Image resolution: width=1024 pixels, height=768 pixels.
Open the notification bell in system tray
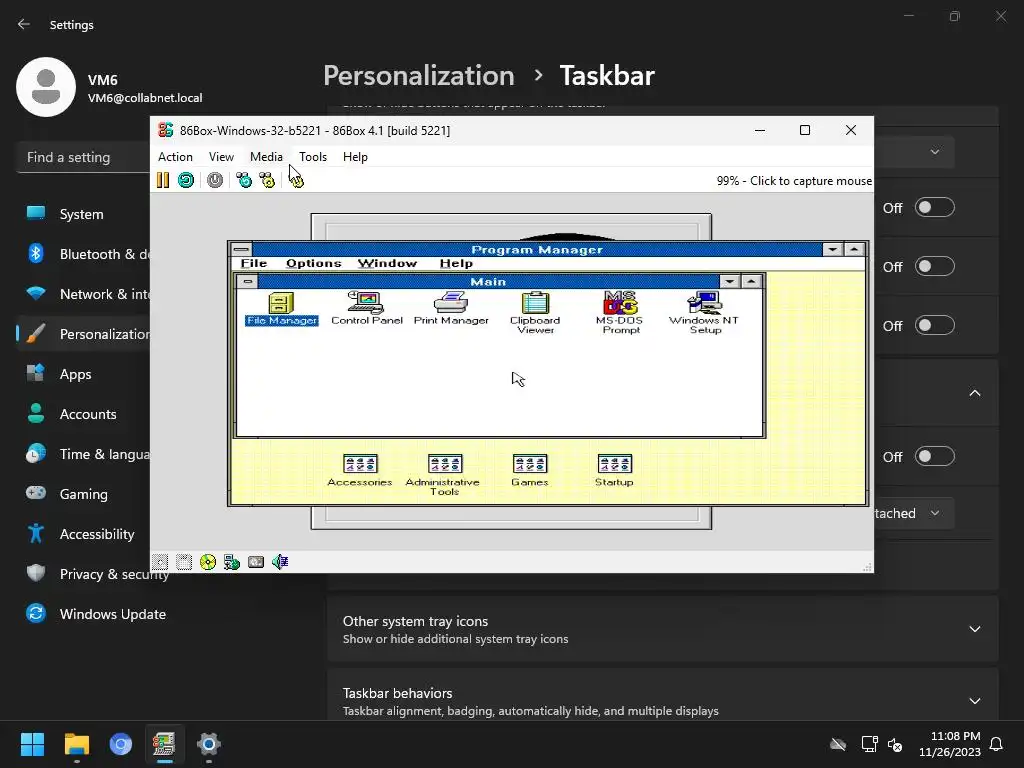(x=997, y=744)
